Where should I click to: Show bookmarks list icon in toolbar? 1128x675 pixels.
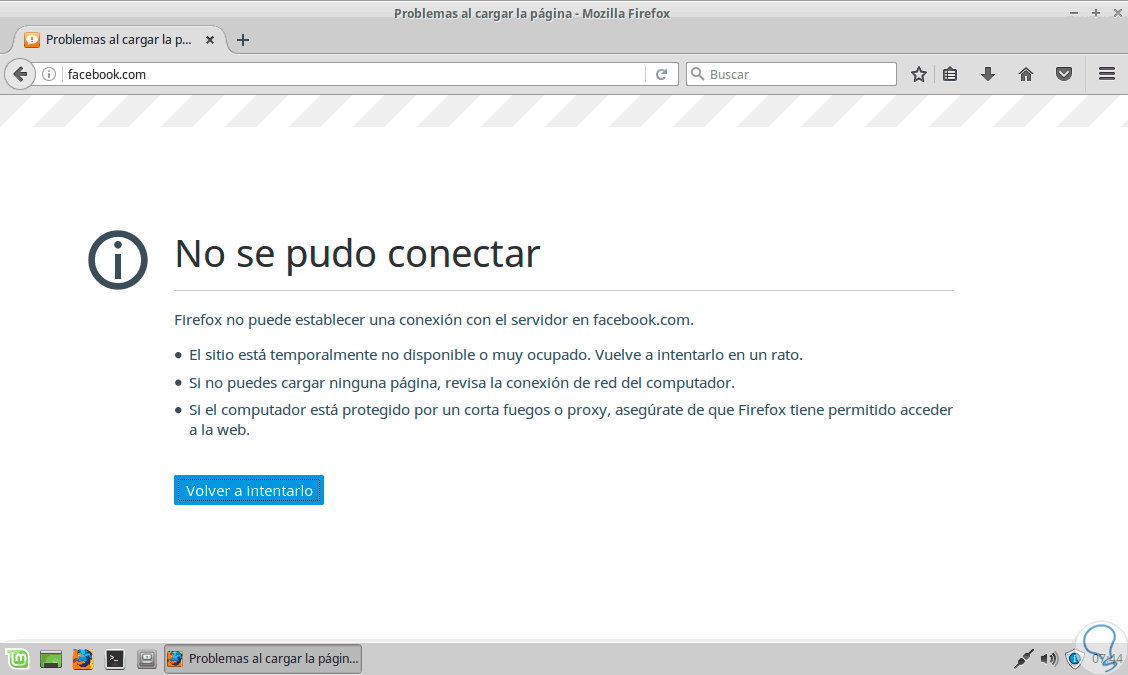[950, 74]
